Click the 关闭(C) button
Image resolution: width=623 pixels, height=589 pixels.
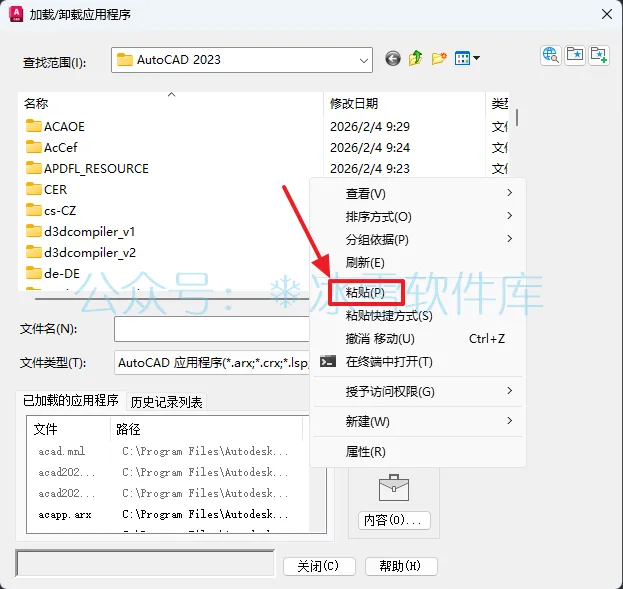point(319,566)
